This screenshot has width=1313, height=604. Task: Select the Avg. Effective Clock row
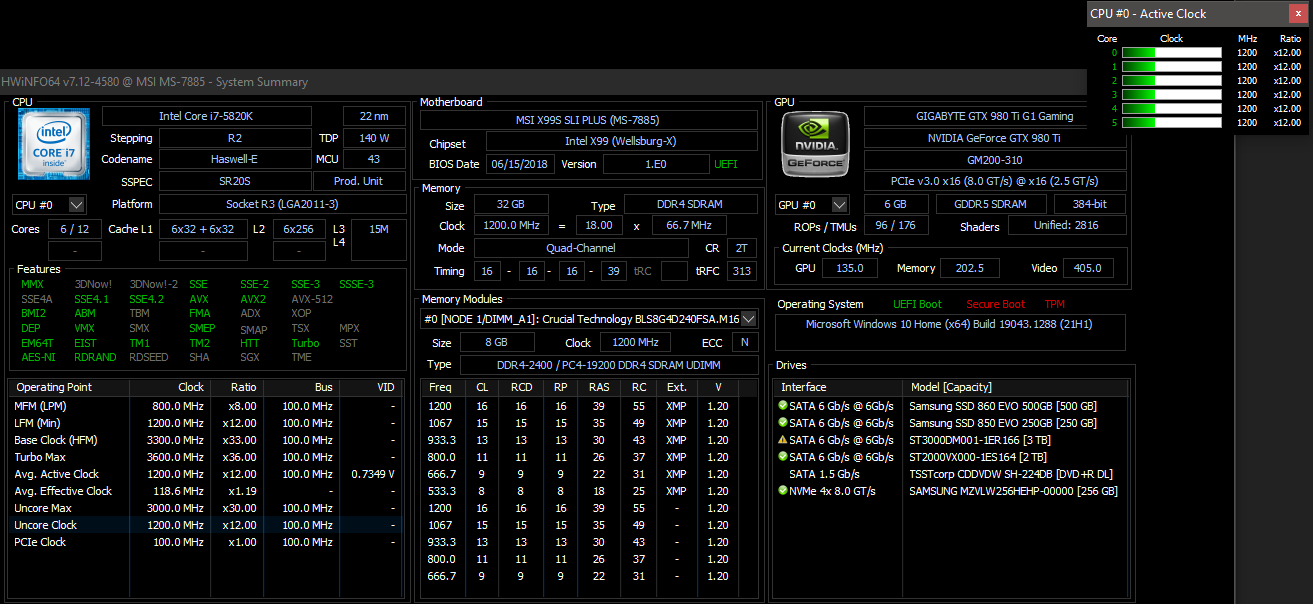[205, 491]
